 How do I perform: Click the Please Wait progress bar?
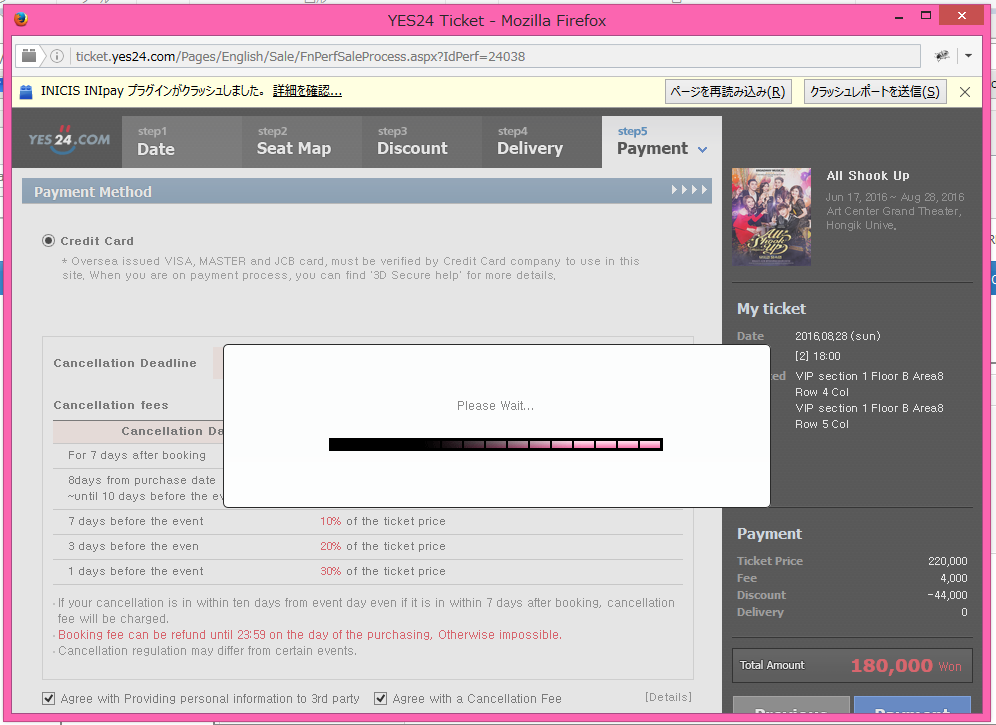(495, 444)
